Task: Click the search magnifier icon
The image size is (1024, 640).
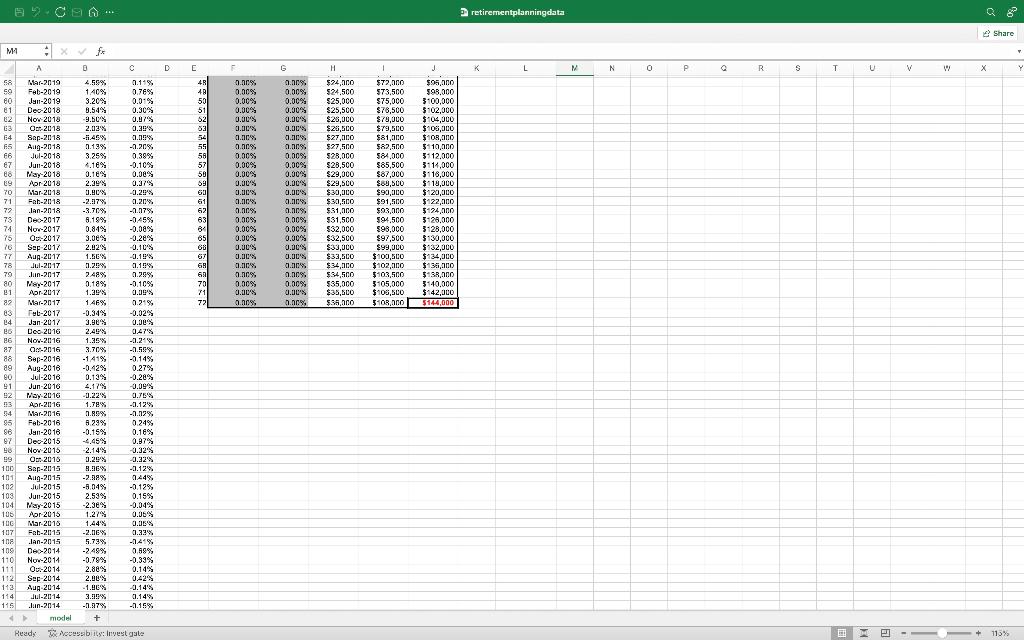Action: pos(991,12)
